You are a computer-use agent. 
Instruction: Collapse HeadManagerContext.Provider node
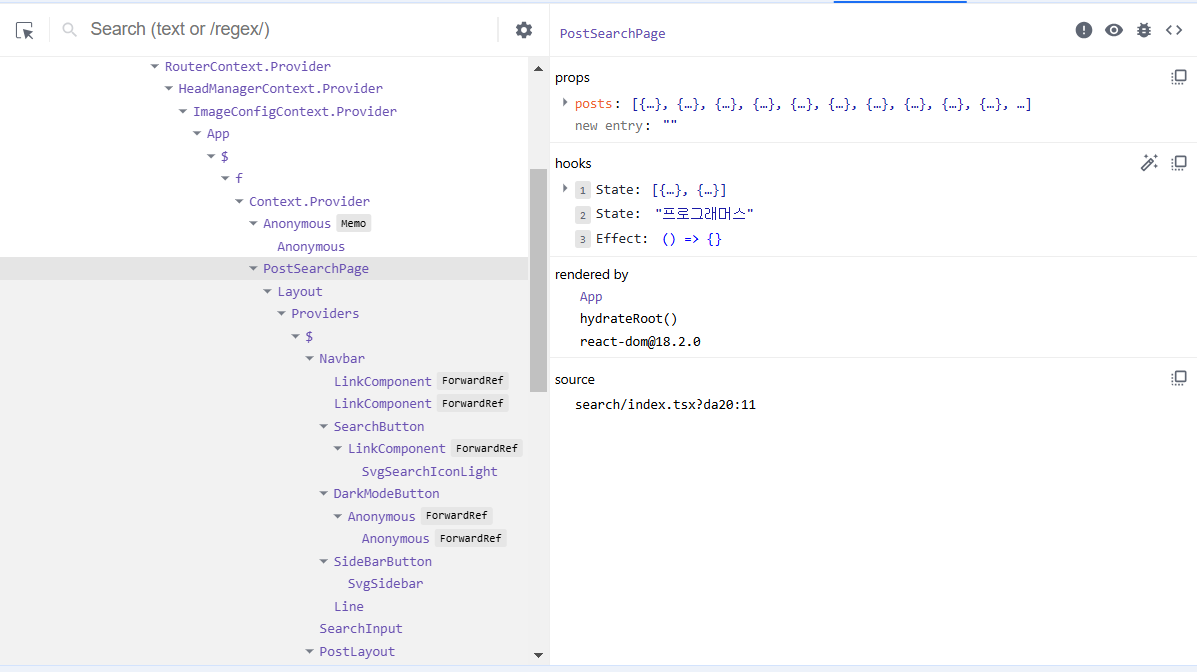169,89
